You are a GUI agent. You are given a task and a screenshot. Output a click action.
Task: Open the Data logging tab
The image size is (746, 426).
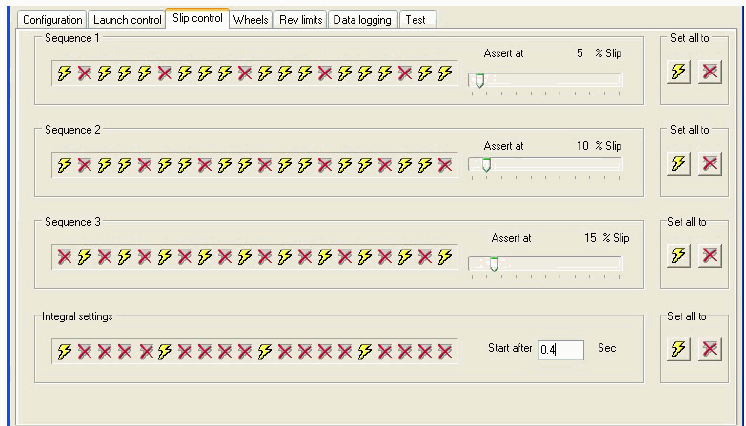(362, 20)
